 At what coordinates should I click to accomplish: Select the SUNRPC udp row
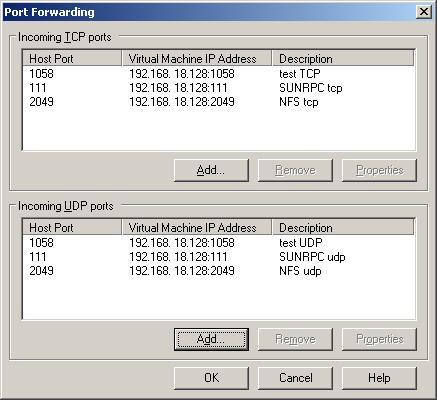(x=219, y=257)
